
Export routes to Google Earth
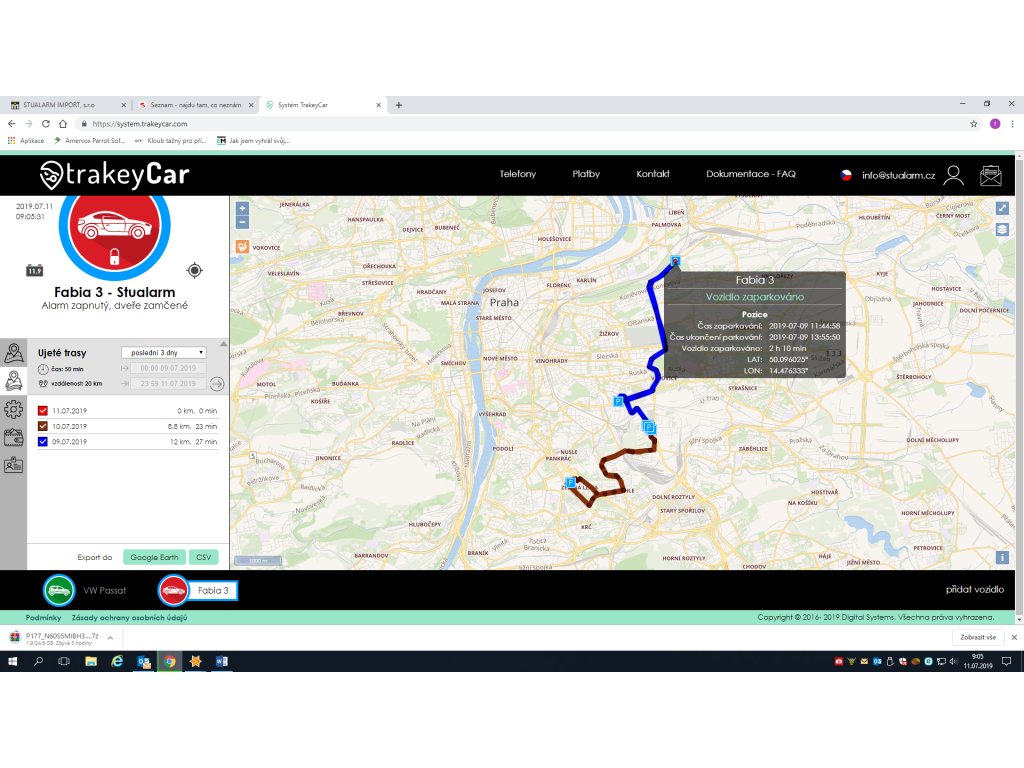154,557
